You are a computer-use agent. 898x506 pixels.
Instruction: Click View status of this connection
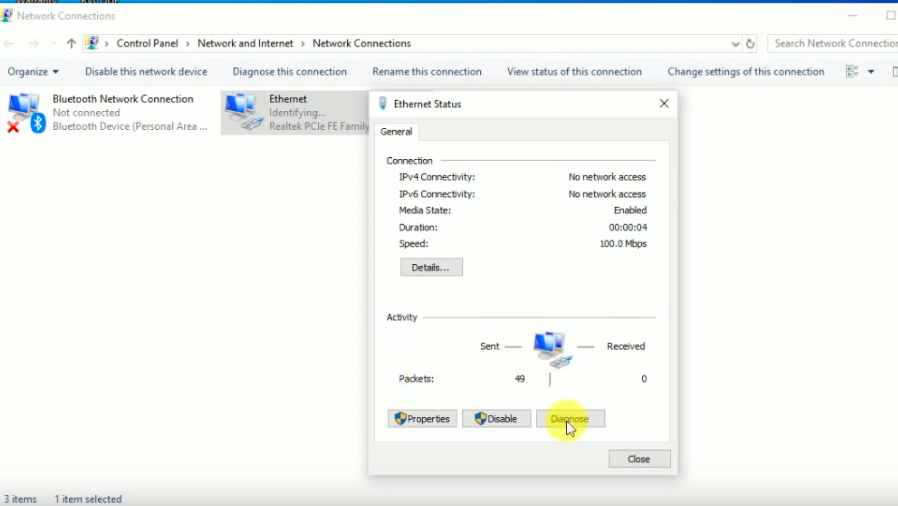[x=574, y=72]
